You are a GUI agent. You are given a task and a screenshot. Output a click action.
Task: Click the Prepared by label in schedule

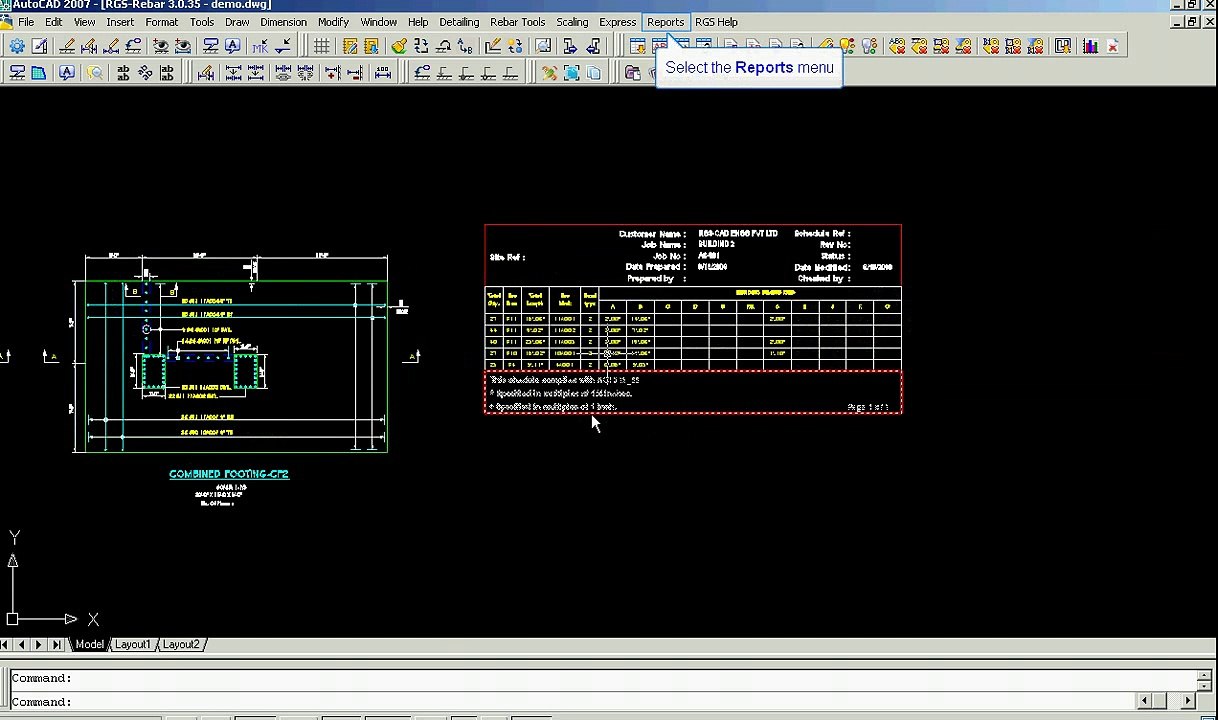[656, 279]
